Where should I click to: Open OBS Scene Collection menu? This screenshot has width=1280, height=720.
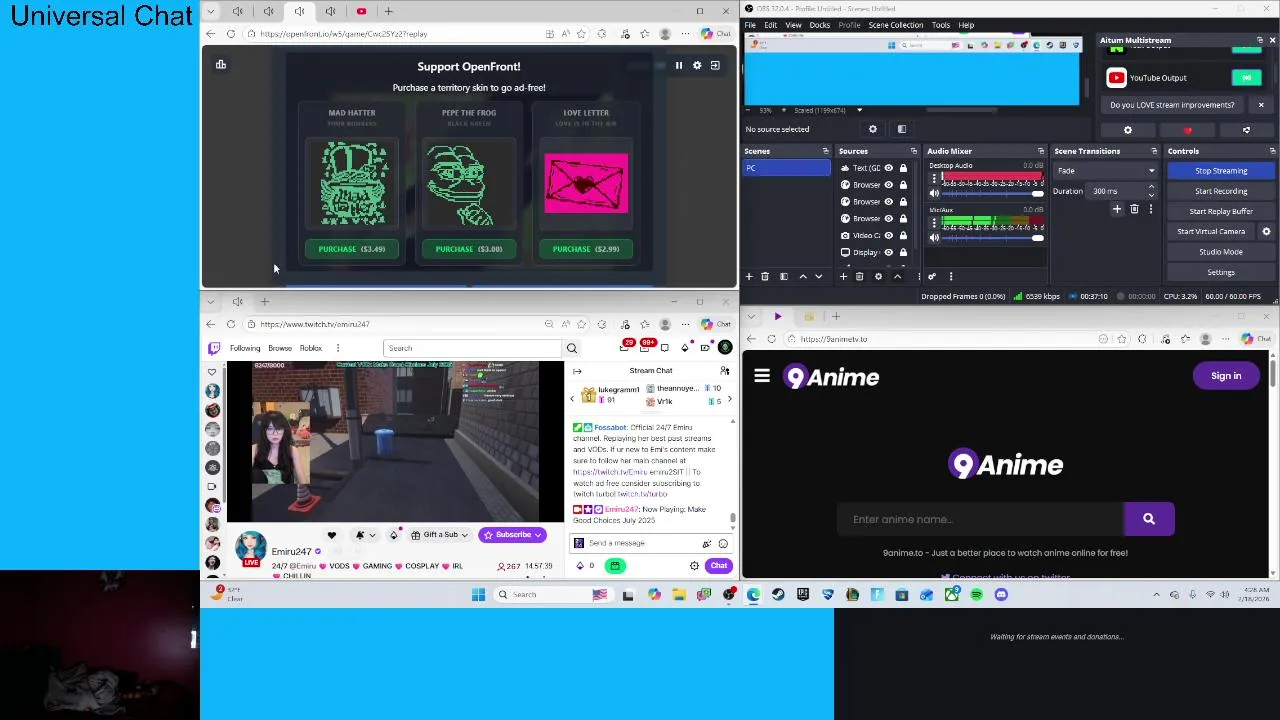point(896,25)
